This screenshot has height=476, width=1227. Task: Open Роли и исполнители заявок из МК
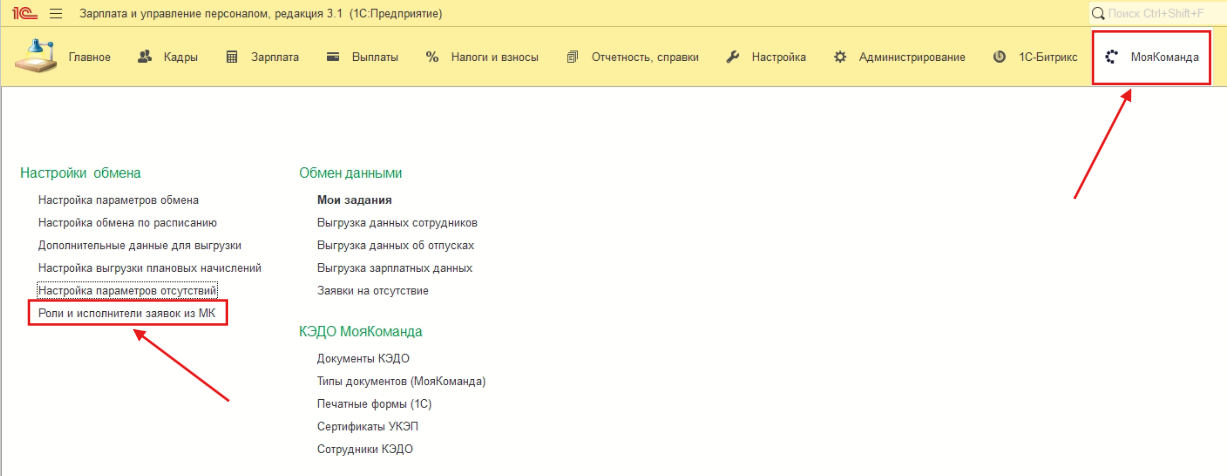126,314
